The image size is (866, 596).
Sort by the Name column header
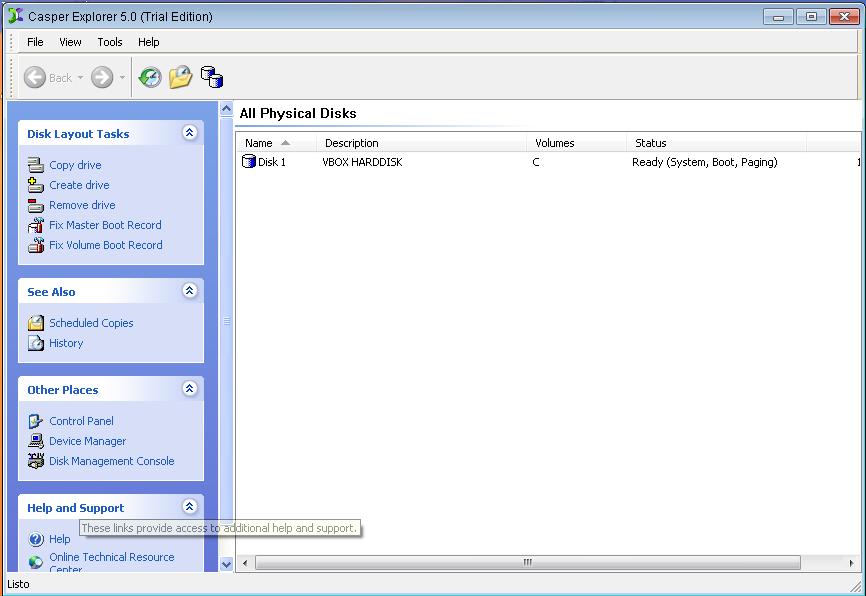[276, 143]
